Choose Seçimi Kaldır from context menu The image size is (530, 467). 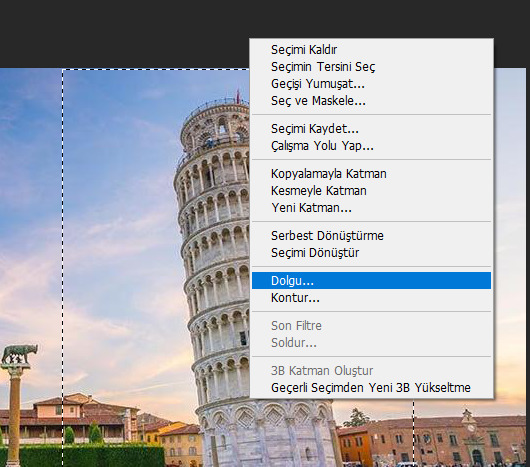click(x=371, y=50)
